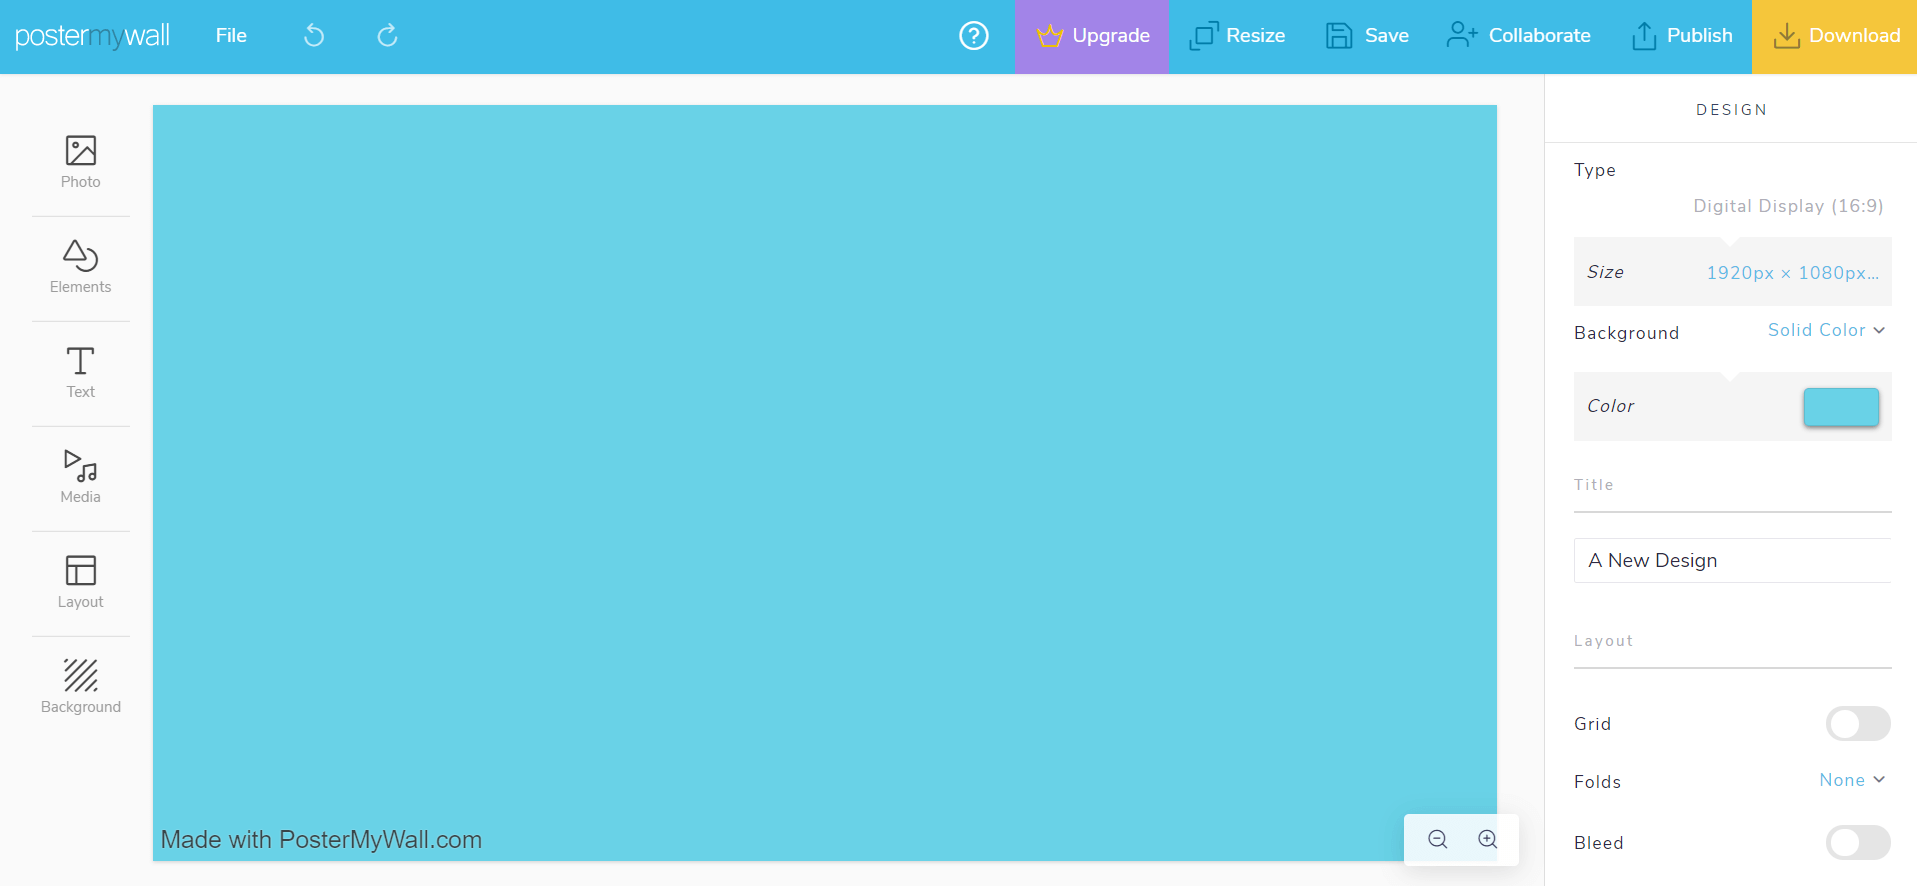Image resolution: width=1917 pixels, height=886 pixels.
Task: Open the Layout tool in sidebar
Action: pyautogui.click(x=80, y=583)
